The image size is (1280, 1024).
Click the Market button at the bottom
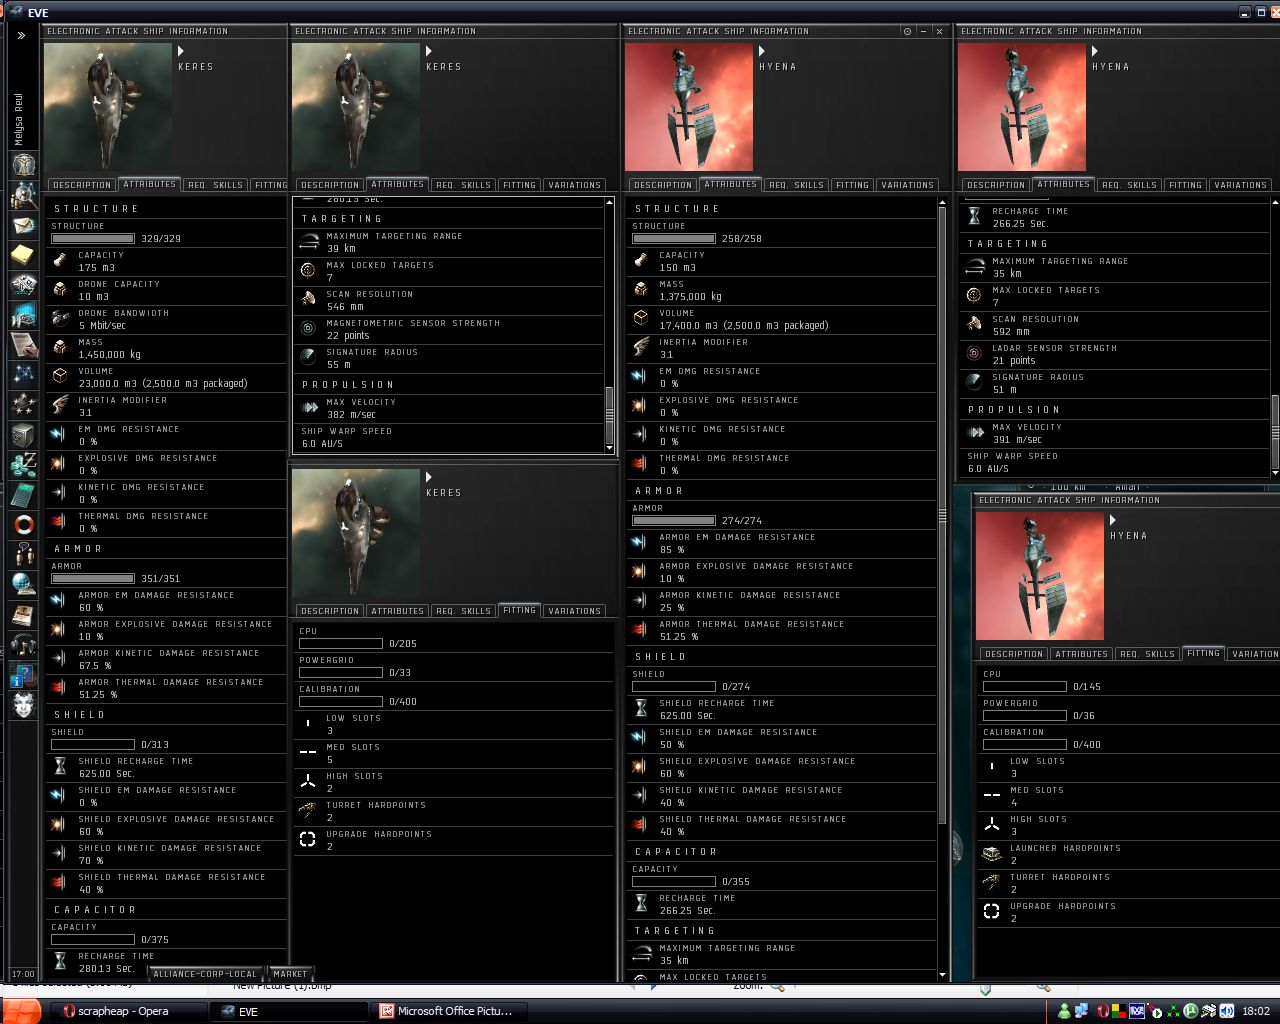[x=290, y=973]
